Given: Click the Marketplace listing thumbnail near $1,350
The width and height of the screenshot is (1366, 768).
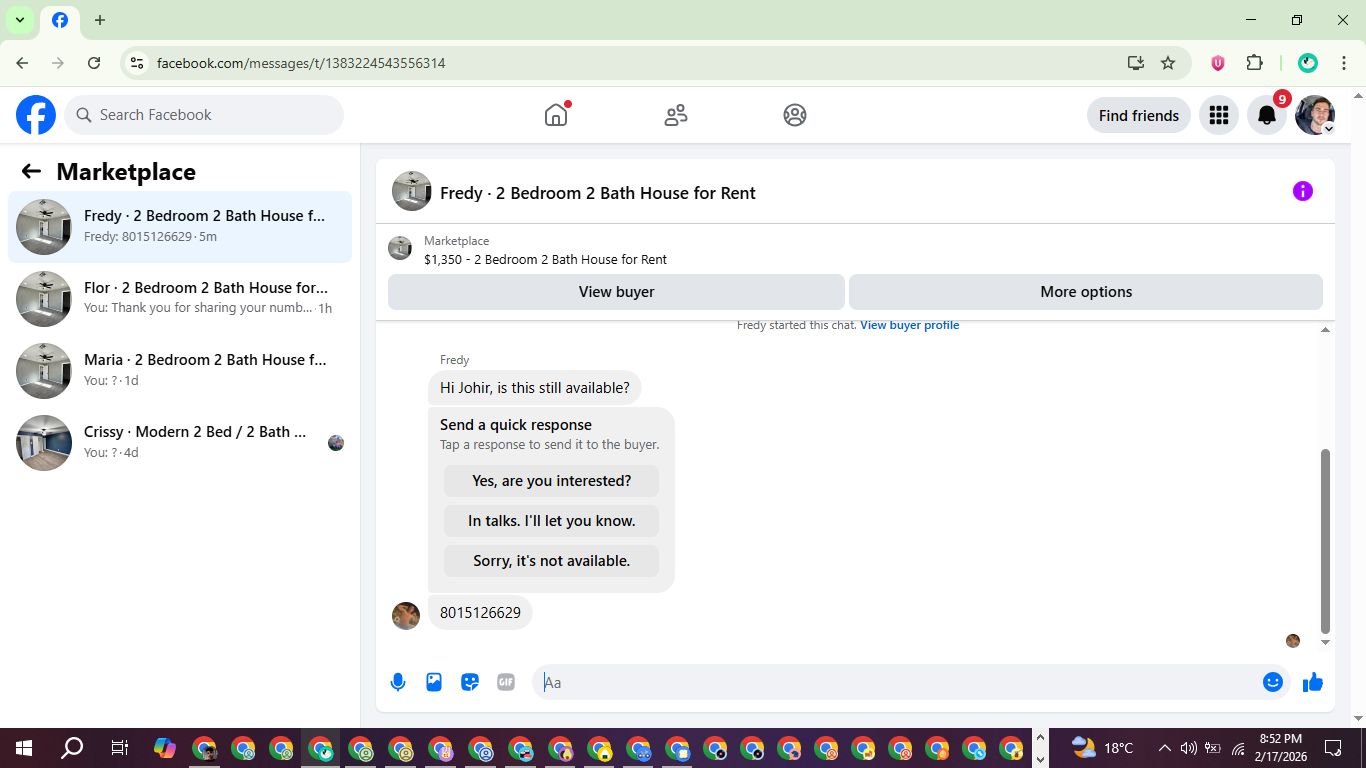Looking at the screenshot, I should pos(400,248).
